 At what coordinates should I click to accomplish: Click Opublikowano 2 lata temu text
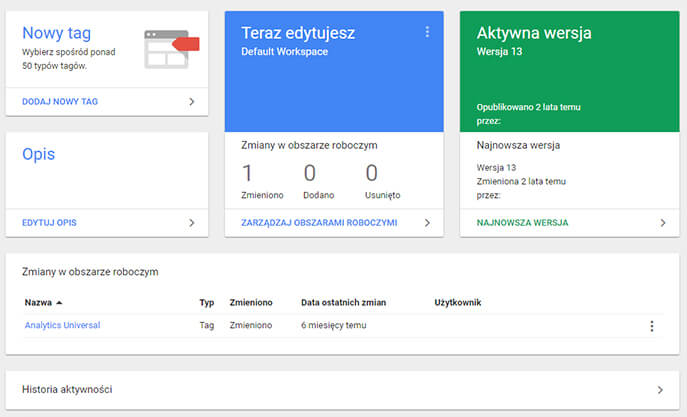pyautogui.click(x=528, y=107)
